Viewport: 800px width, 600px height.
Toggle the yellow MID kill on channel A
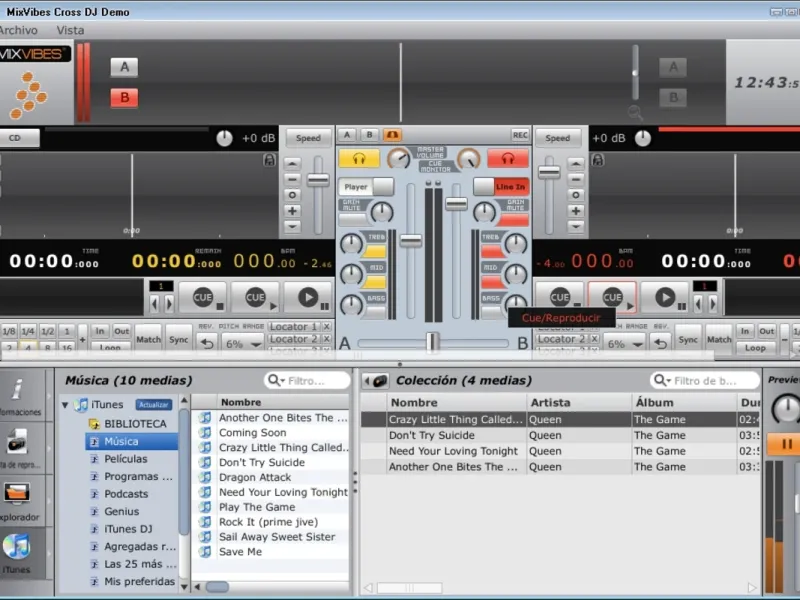pos(376,282)
